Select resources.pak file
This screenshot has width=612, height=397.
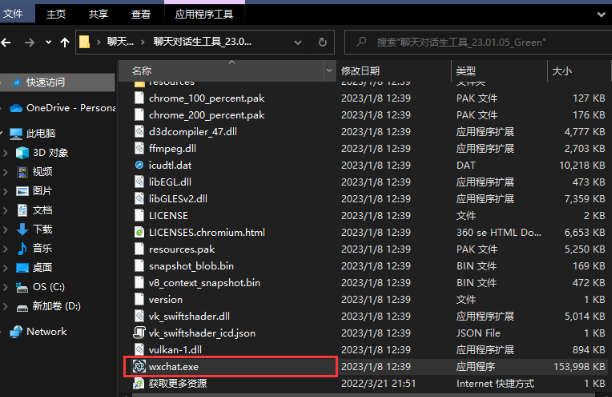coord(182,249)
